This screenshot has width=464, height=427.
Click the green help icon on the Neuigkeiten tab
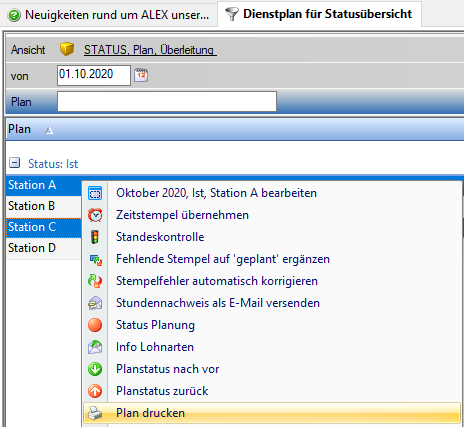(14, 15)
